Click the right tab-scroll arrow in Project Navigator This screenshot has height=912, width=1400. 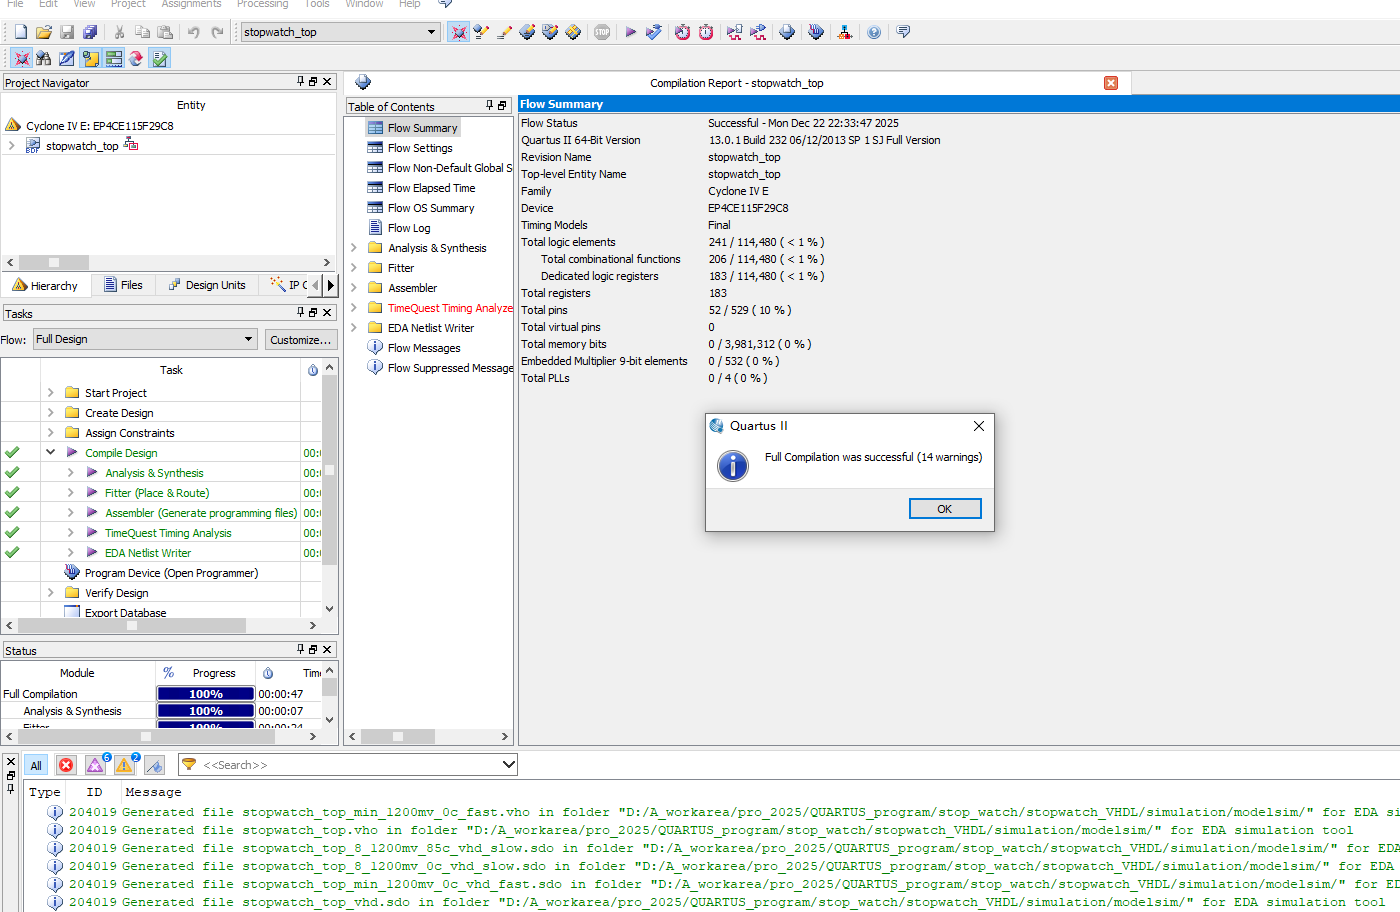pos(331,285)
